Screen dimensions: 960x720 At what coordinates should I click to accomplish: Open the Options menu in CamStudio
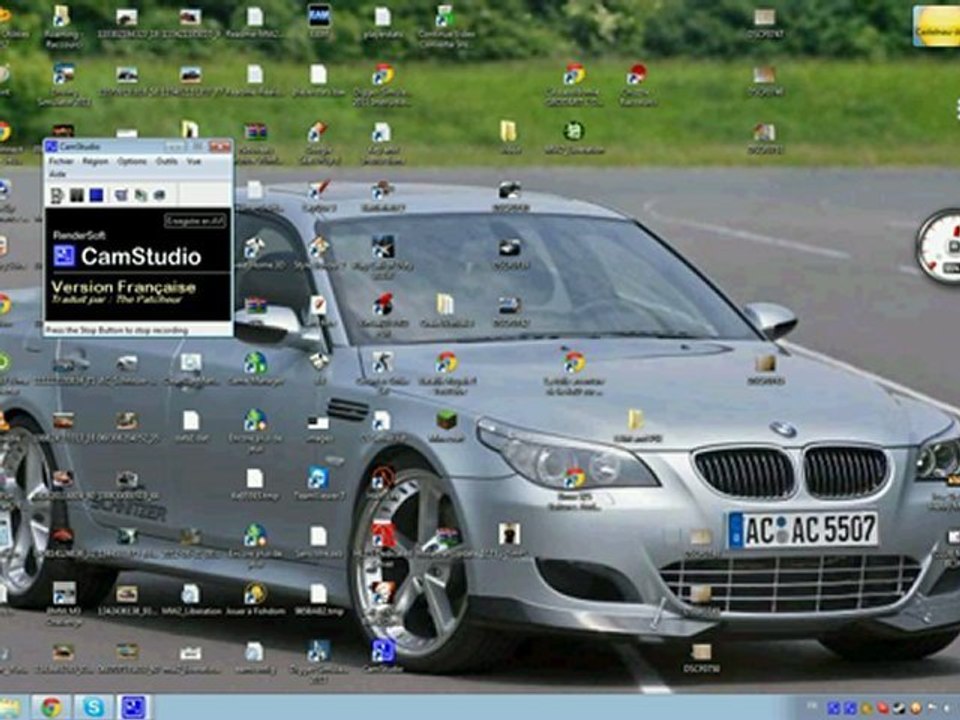coord(131,161)
